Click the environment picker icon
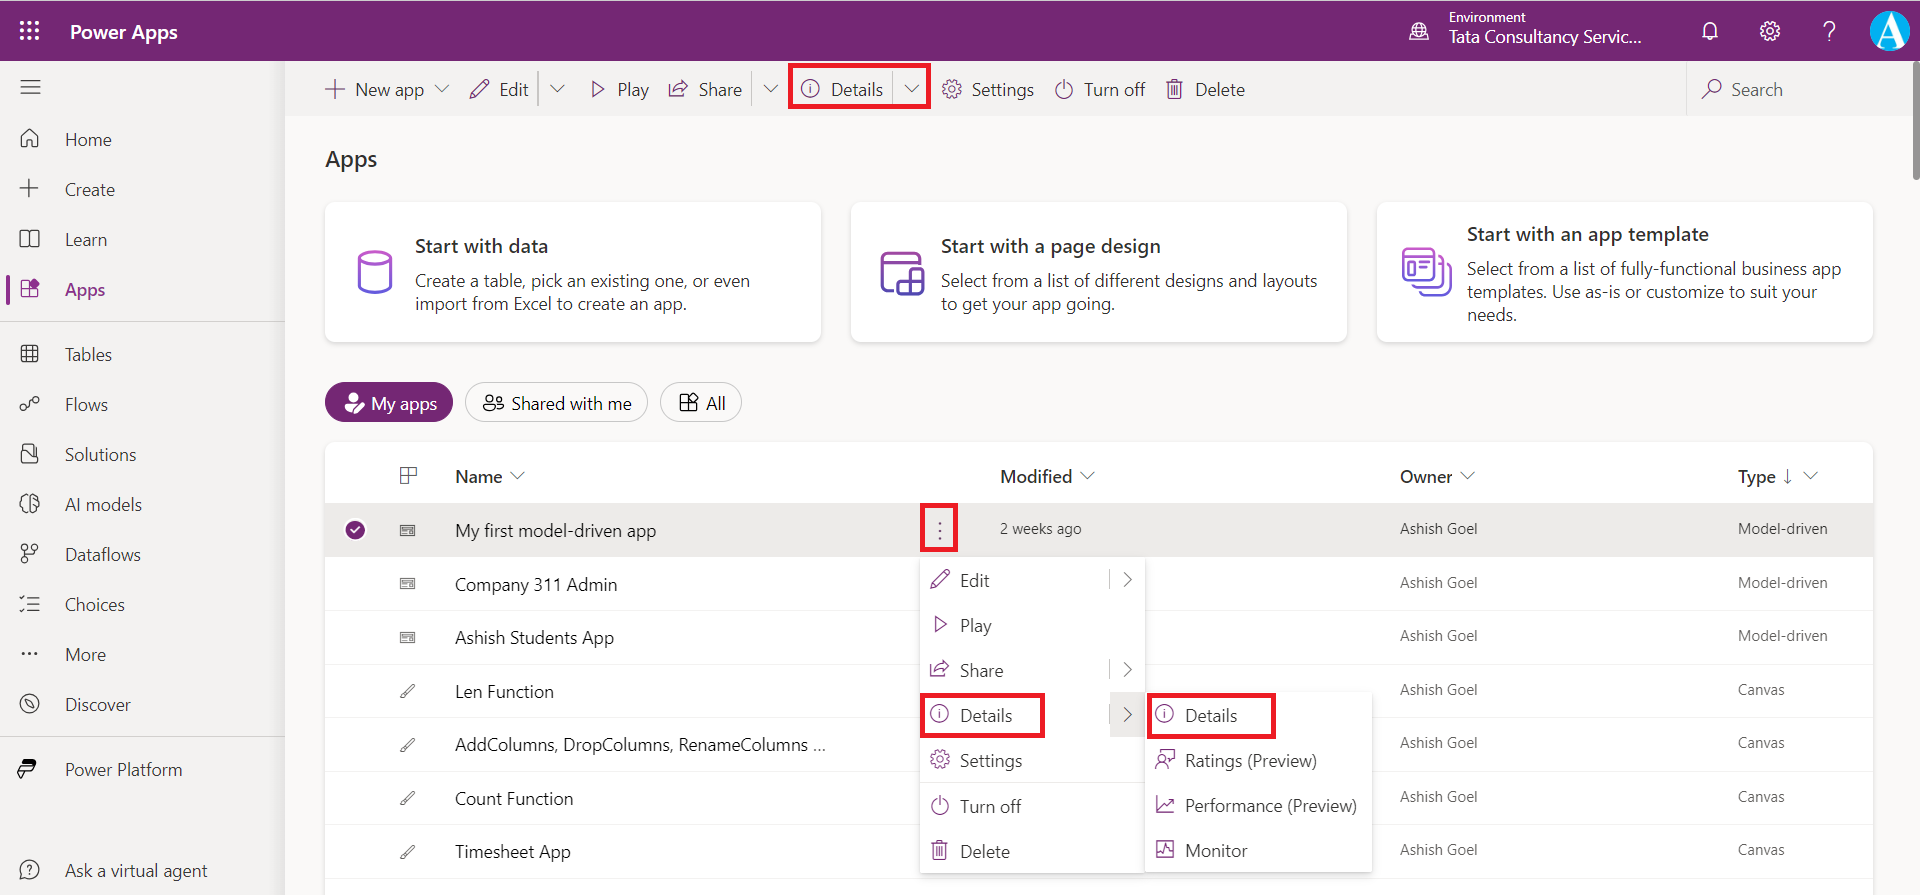The width and height of the screenshot is (1920, 895). click(x=1419, y=31)
